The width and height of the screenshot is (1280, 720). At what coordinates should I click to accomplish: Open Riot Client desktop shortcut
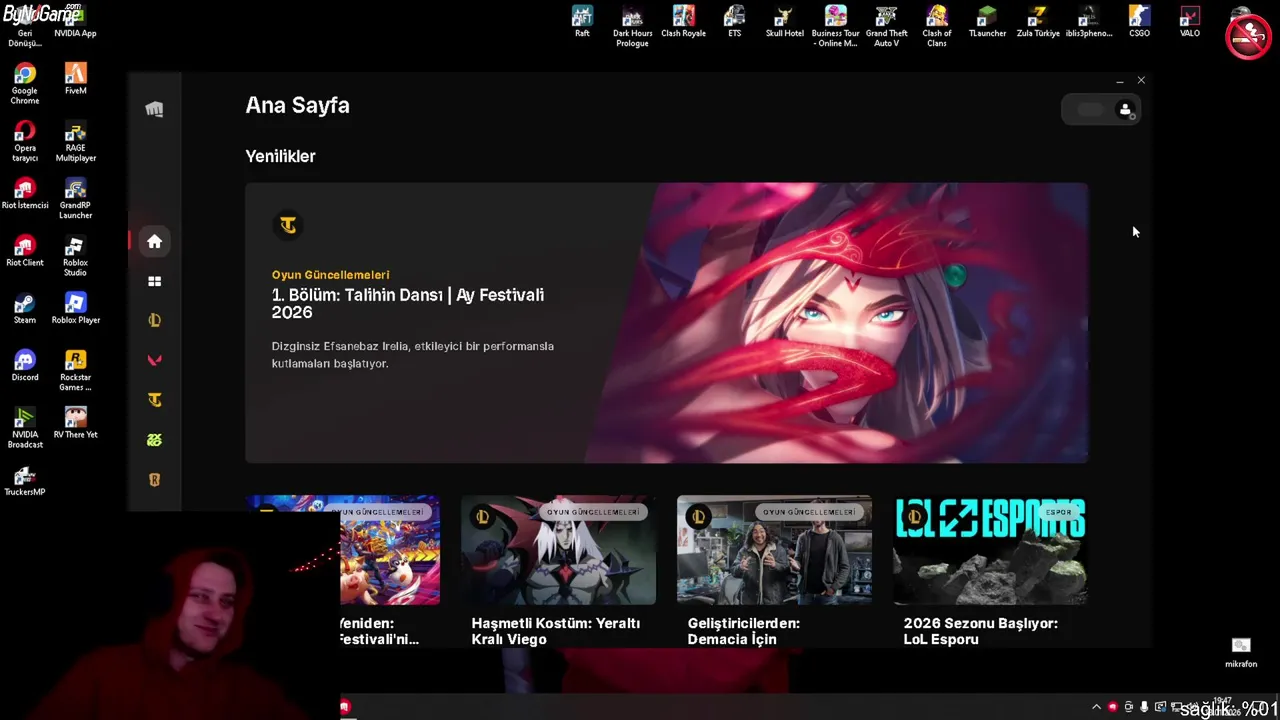[25, 250]
